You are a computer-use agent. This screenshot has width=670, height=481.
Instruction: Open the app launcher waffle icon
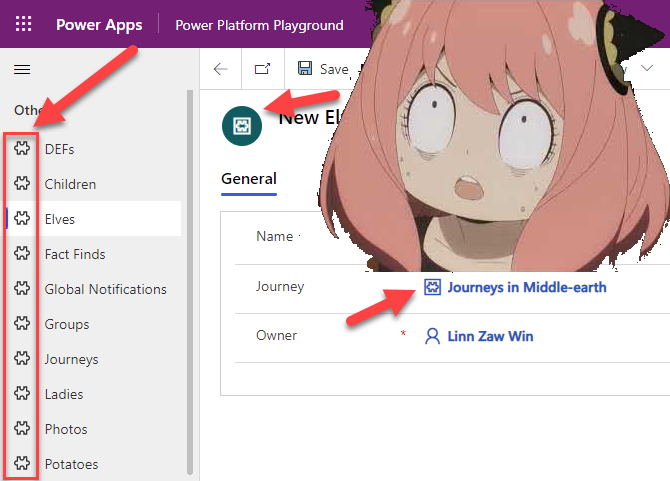point(24,24)
